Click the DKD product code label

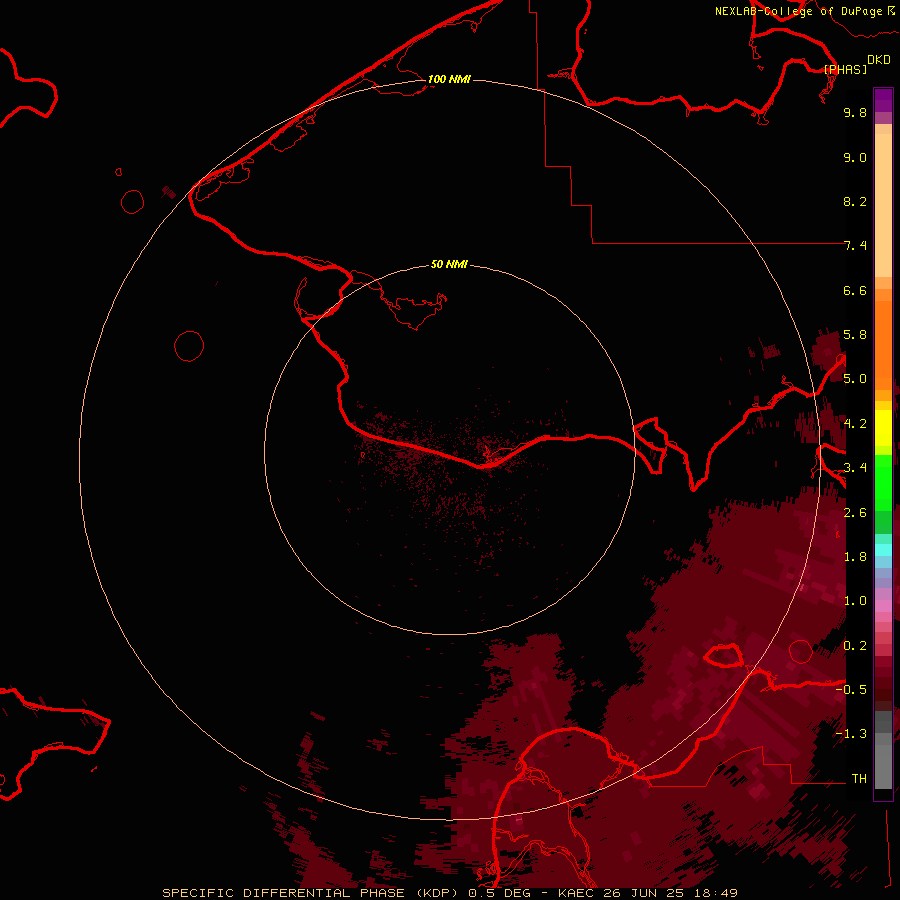(879, 60)
